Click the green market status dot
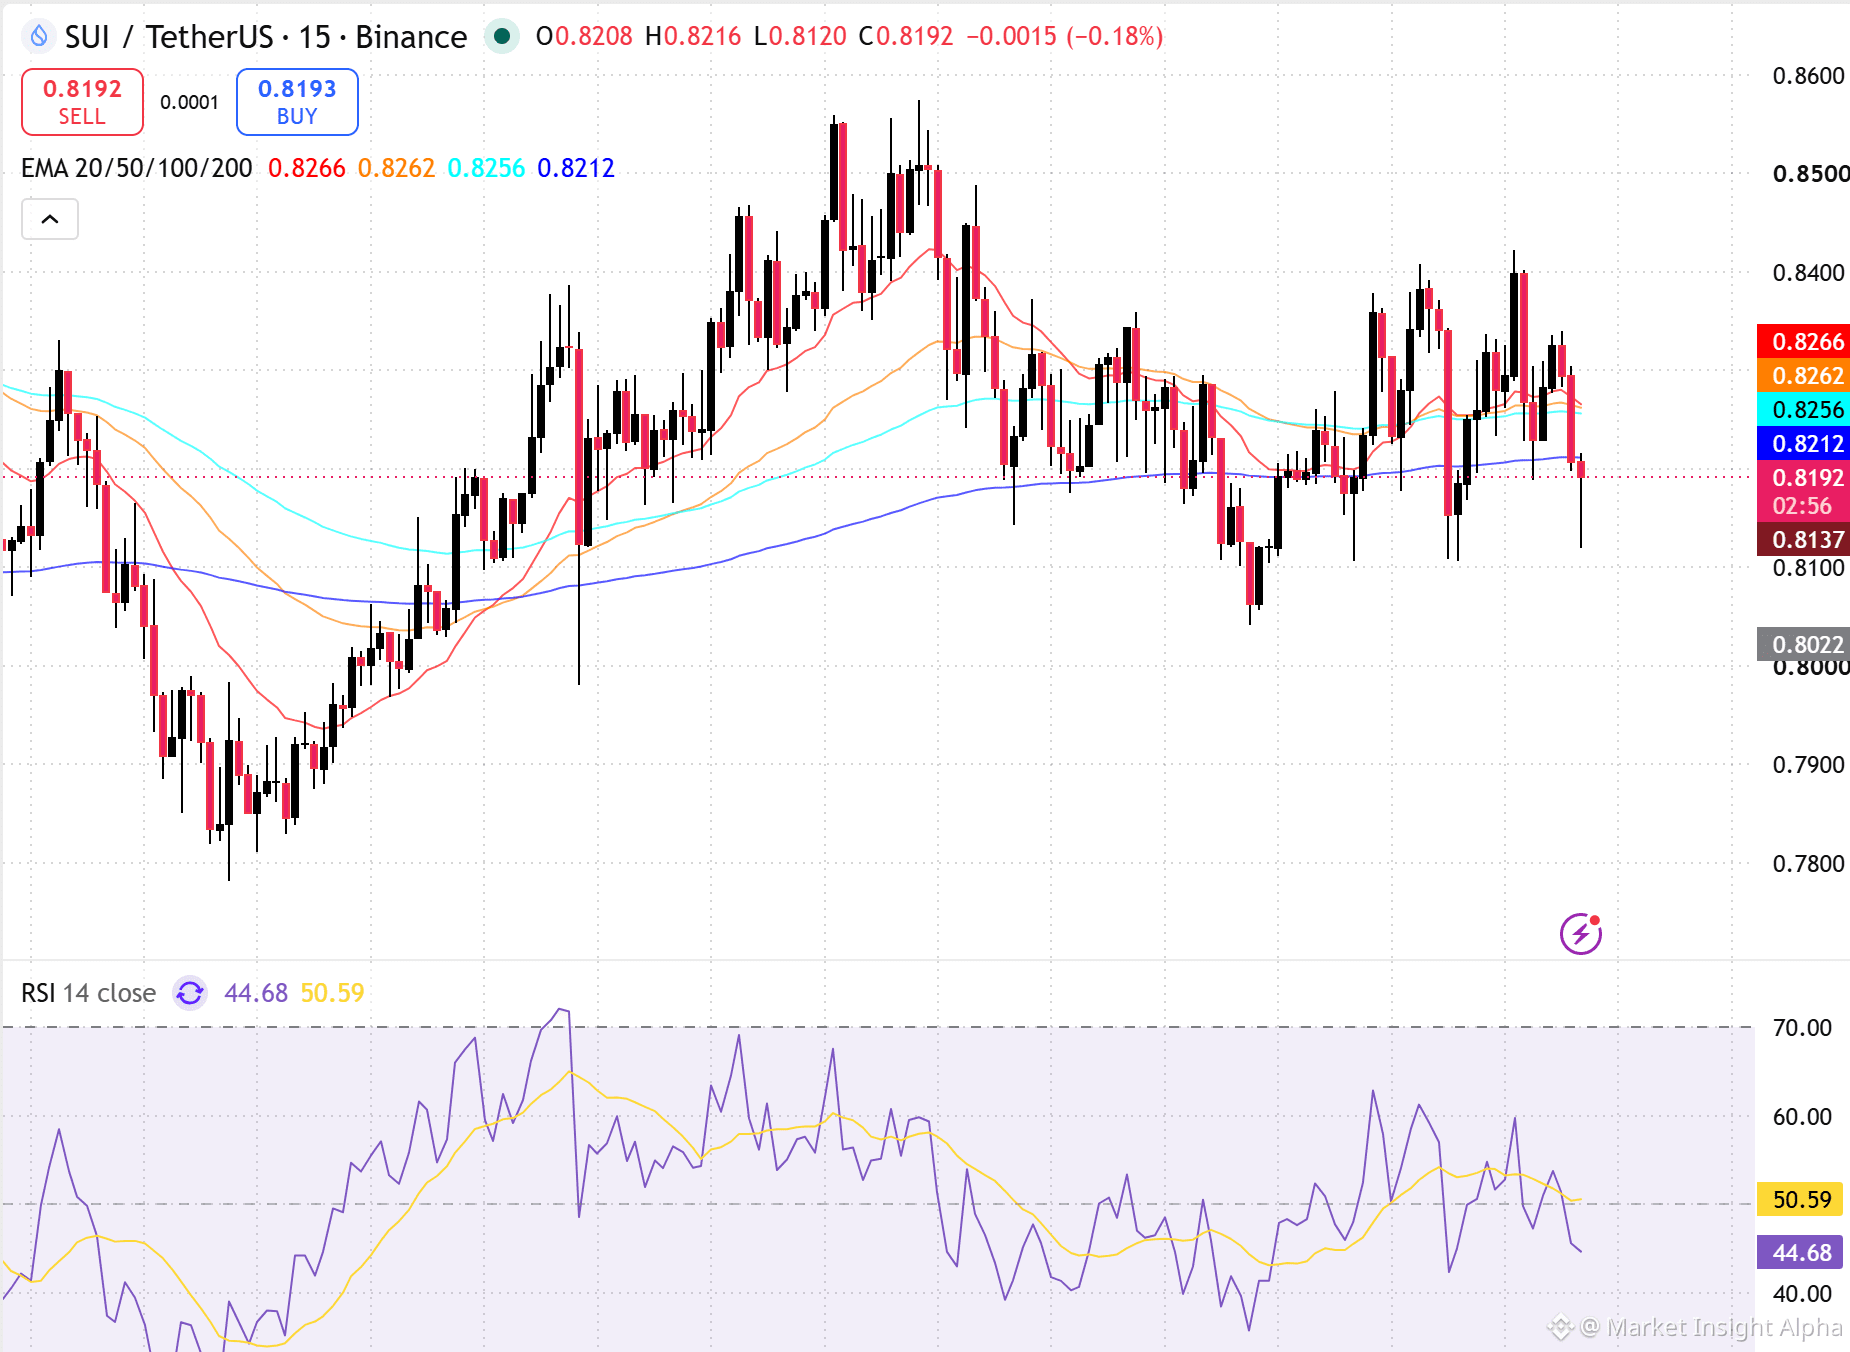 502,37
